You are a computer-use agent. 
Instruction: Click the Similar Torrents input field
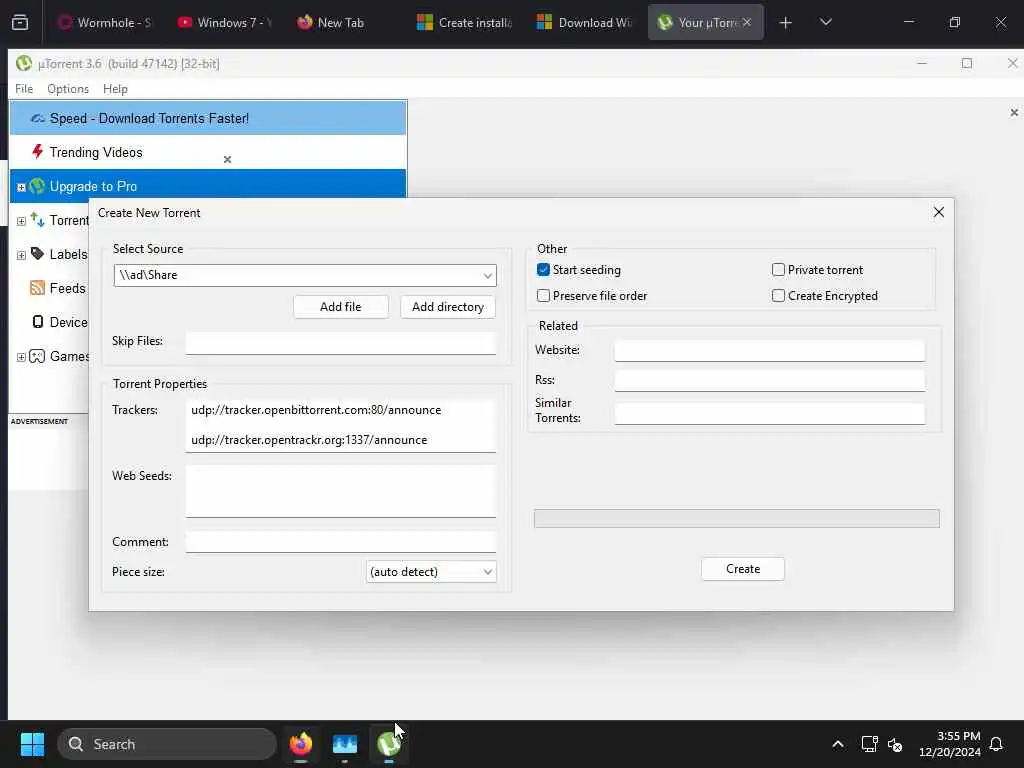coord(769,413)
